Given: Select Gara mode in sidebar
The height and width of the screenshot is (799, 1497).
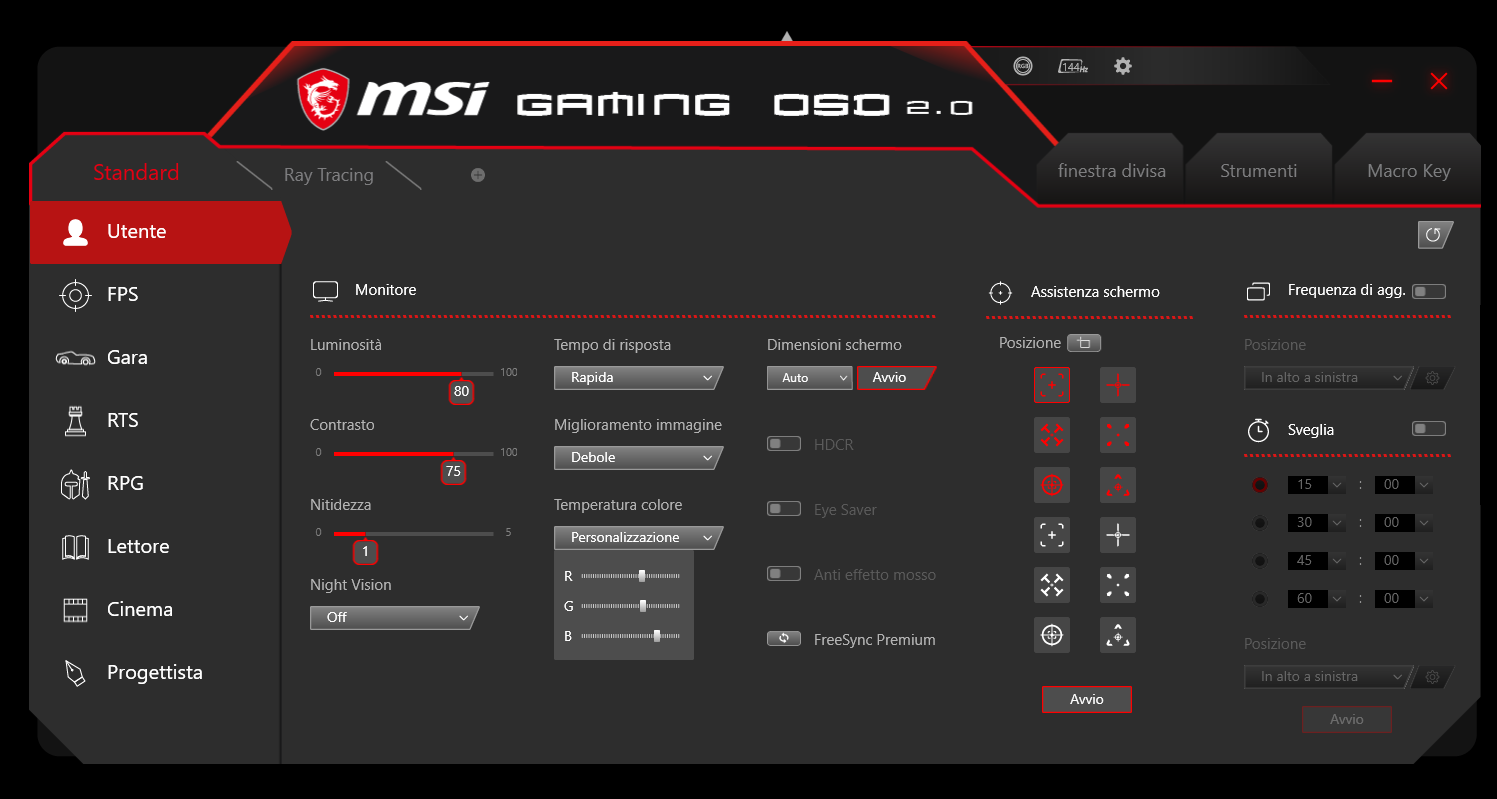Looking at the screenshot, I should [155, 358].
